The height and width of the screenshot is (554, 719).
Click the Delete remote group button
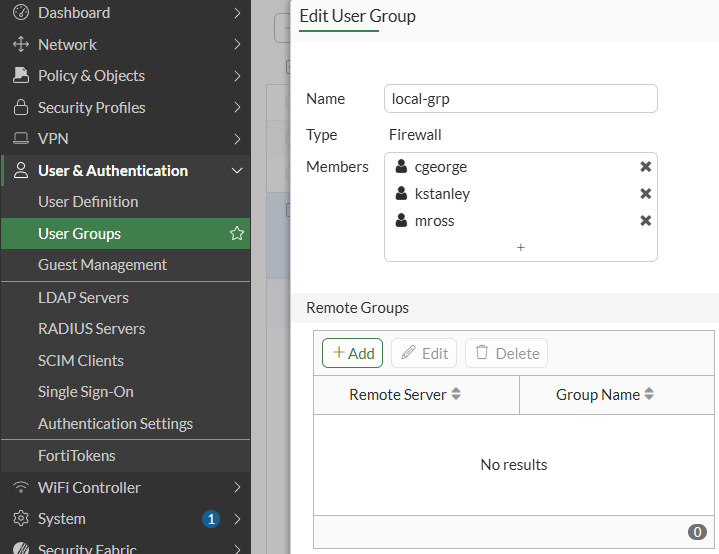[x=506, y=353]
